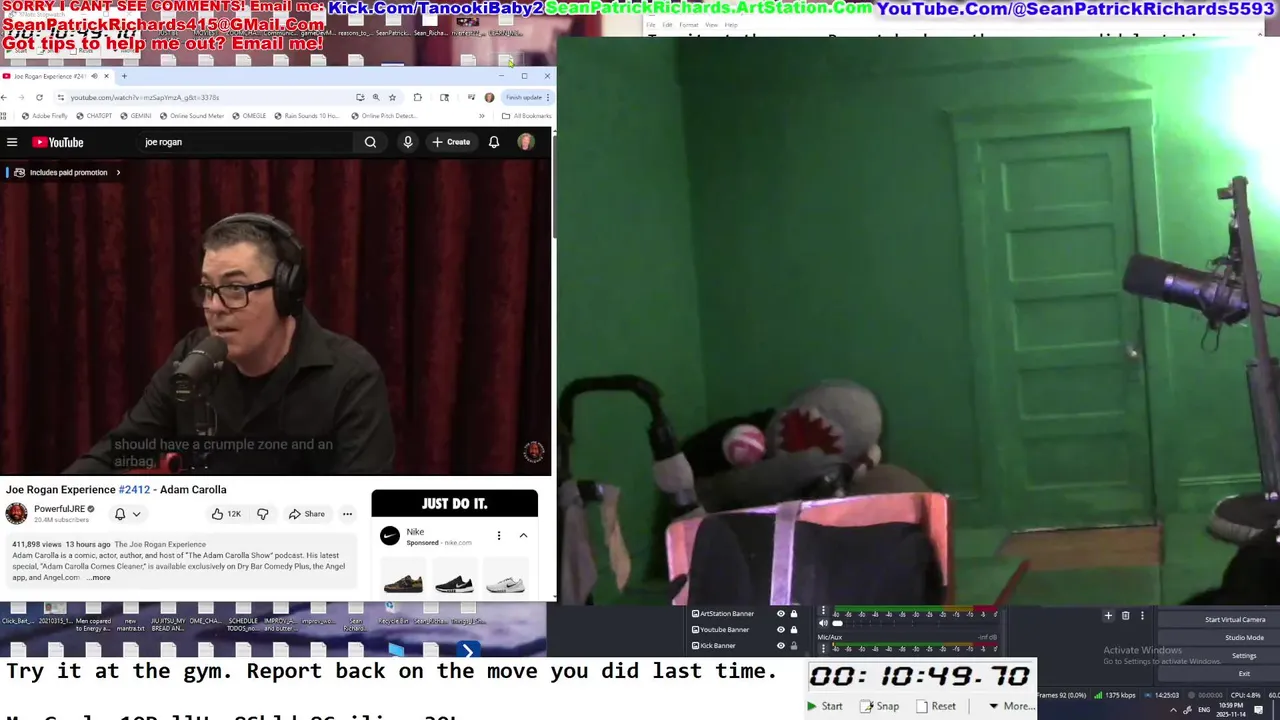Start the stopwatch timer
Viewport: 1280px width, 720px height.
pyautogui.click(x=825, y=706)
